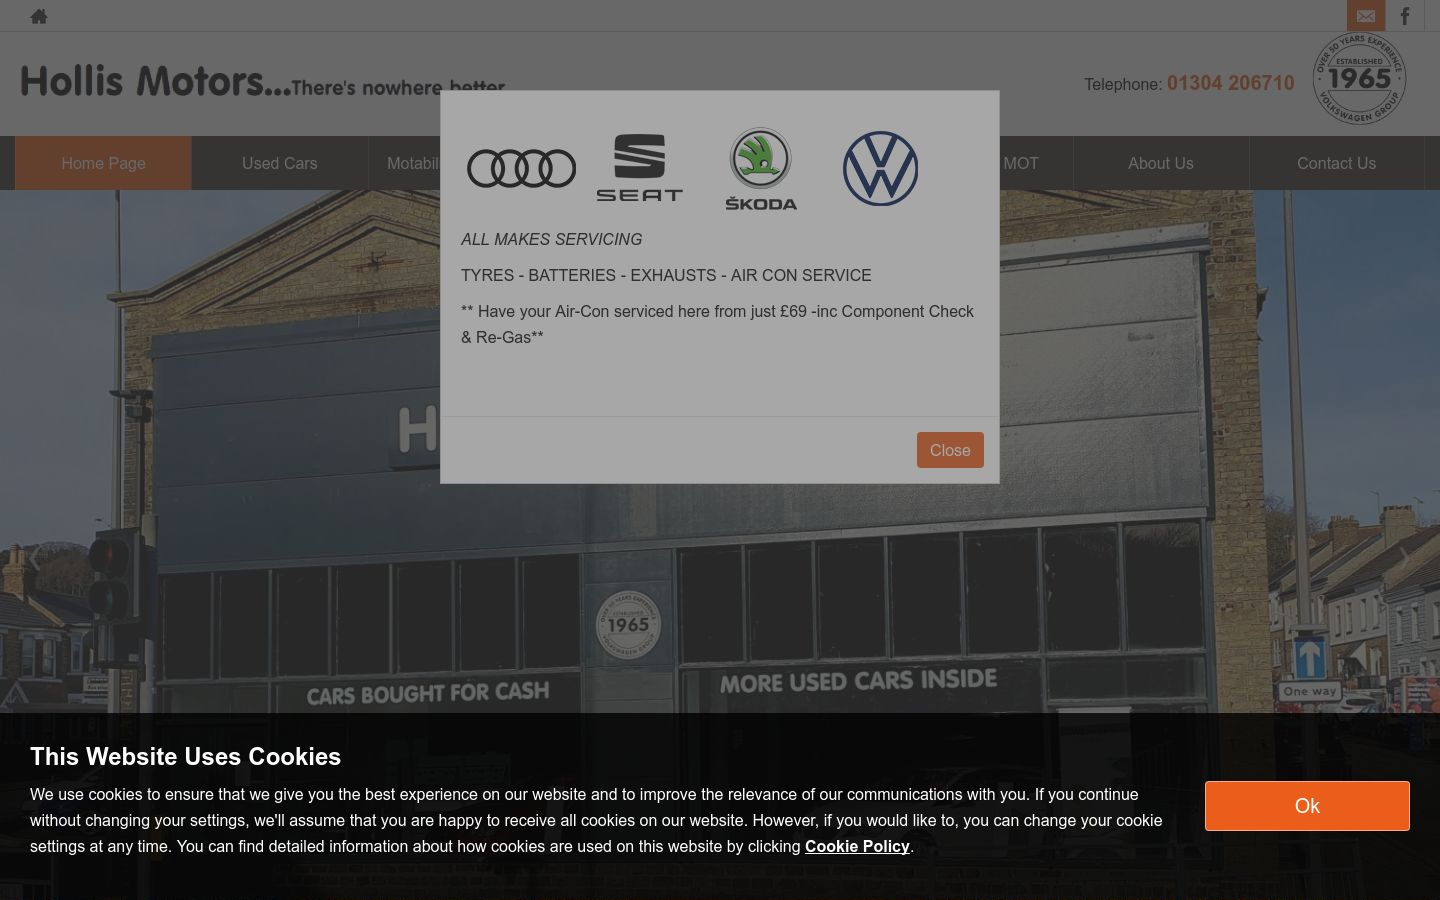Click the Hollis Motors header logo
1440x900 pixels.
[x=263, y=82]
